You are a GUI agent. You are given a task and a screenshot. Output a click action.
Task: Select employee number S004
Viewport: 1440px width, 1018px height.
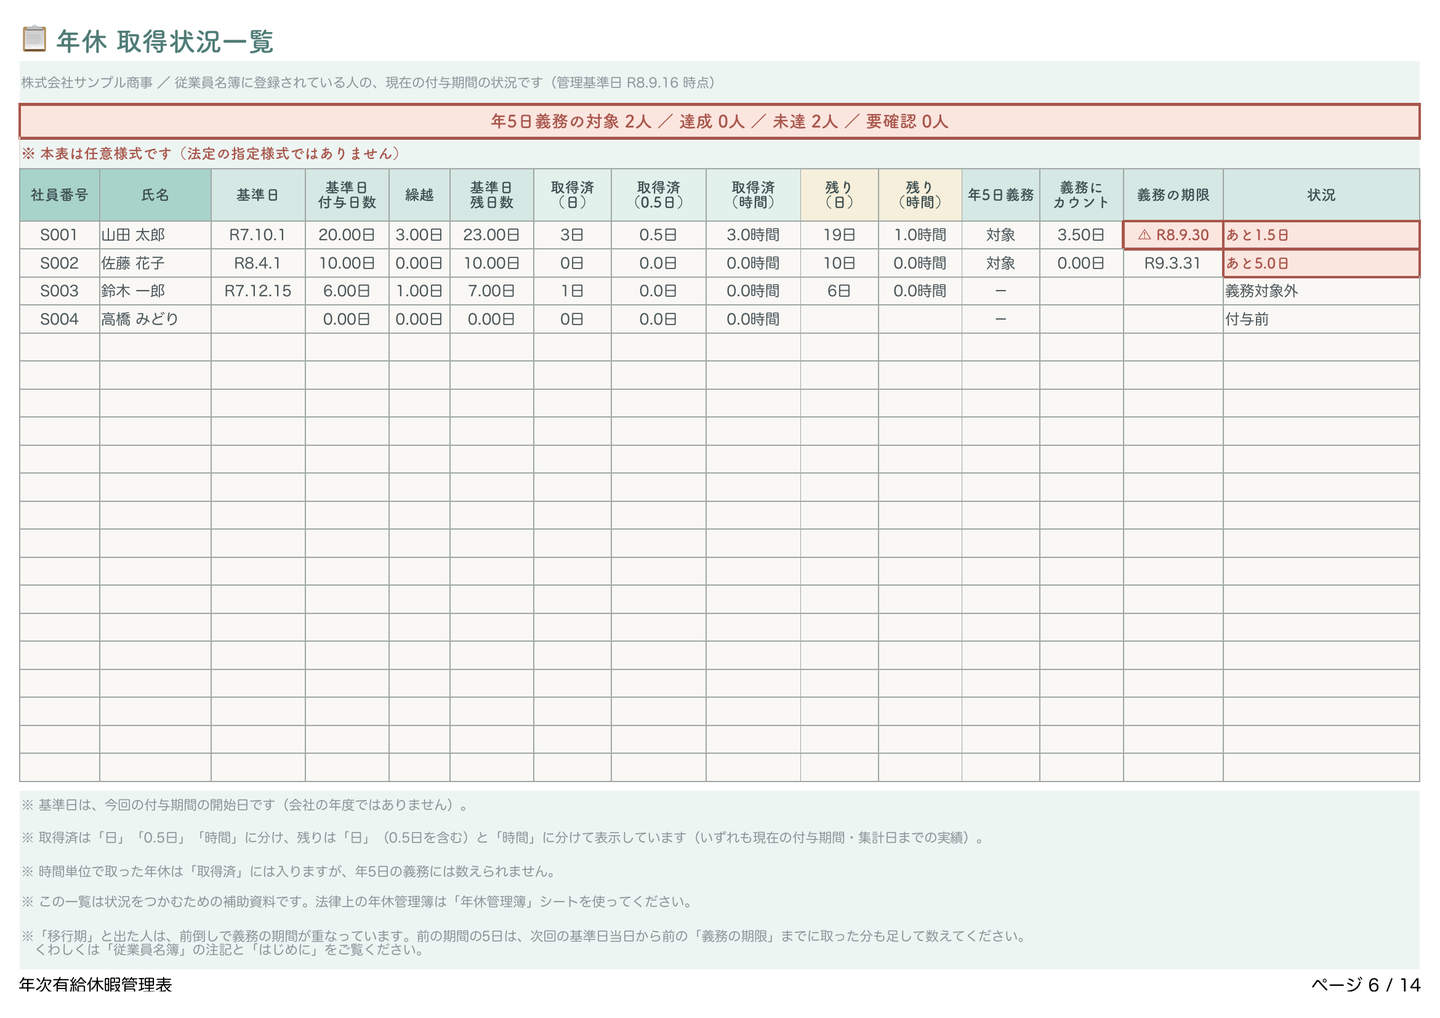(x=59, y=319)
